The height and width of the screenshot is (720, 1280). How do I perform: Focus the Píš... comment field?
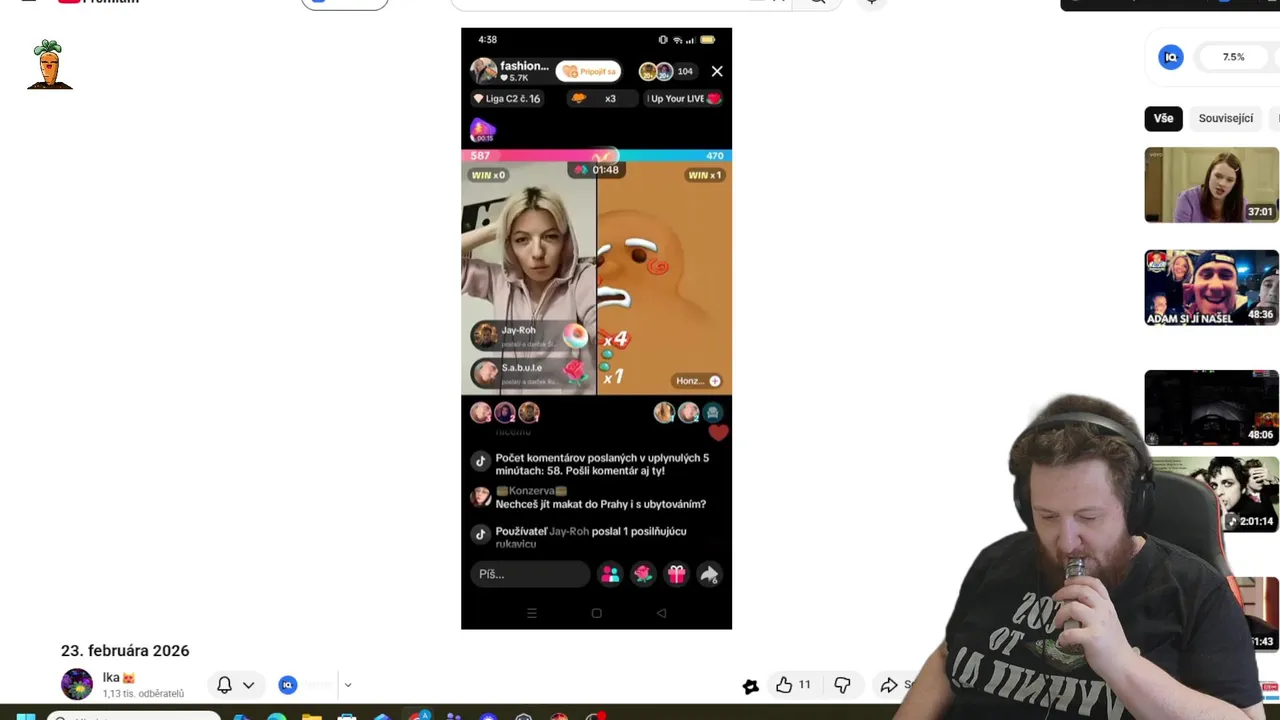pyautogui.click(x=530, y=574)
